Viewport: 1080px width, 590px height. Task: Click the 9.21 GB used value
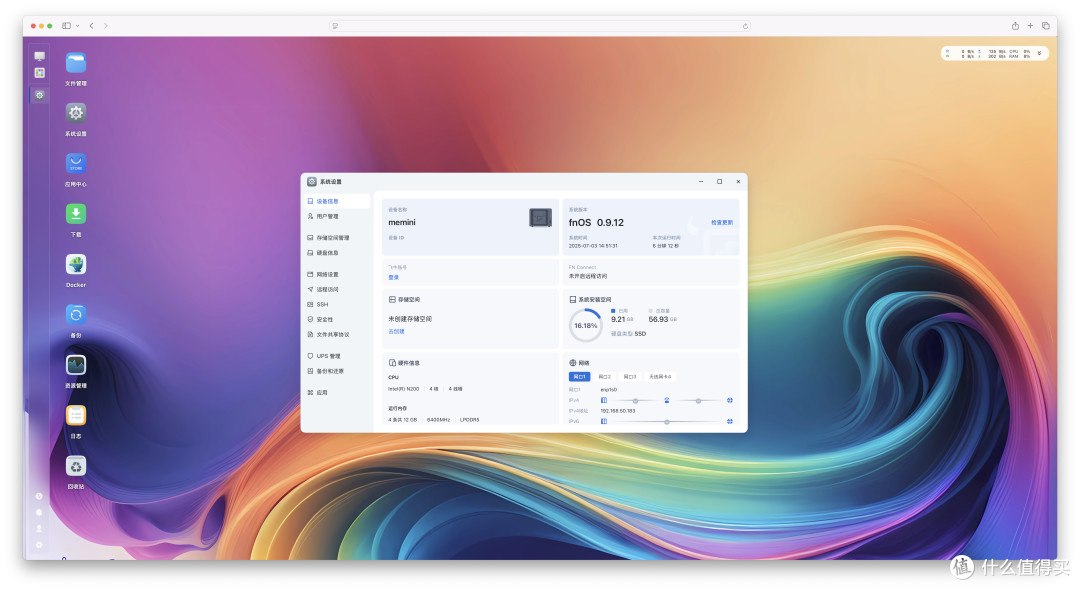click(x=622, y=319)
